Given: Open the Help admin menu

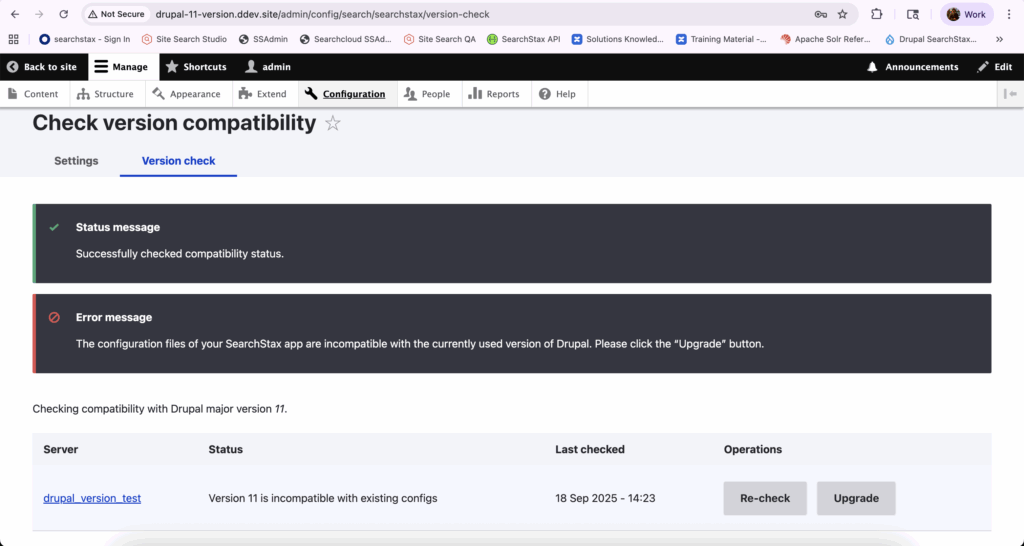Looking at the screenshot, I should (x=558, y=94).
